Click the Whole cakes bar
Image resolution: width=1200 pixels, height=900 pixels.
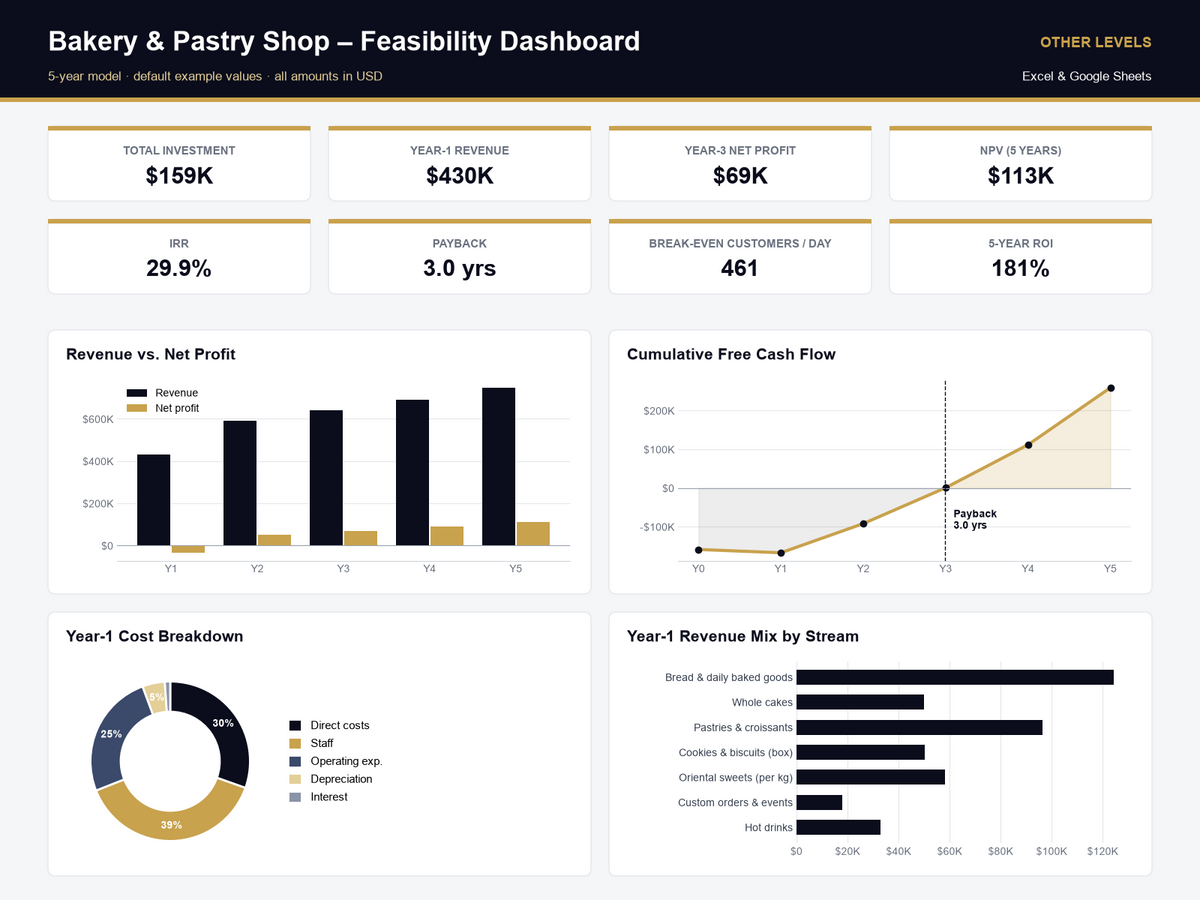860,702
